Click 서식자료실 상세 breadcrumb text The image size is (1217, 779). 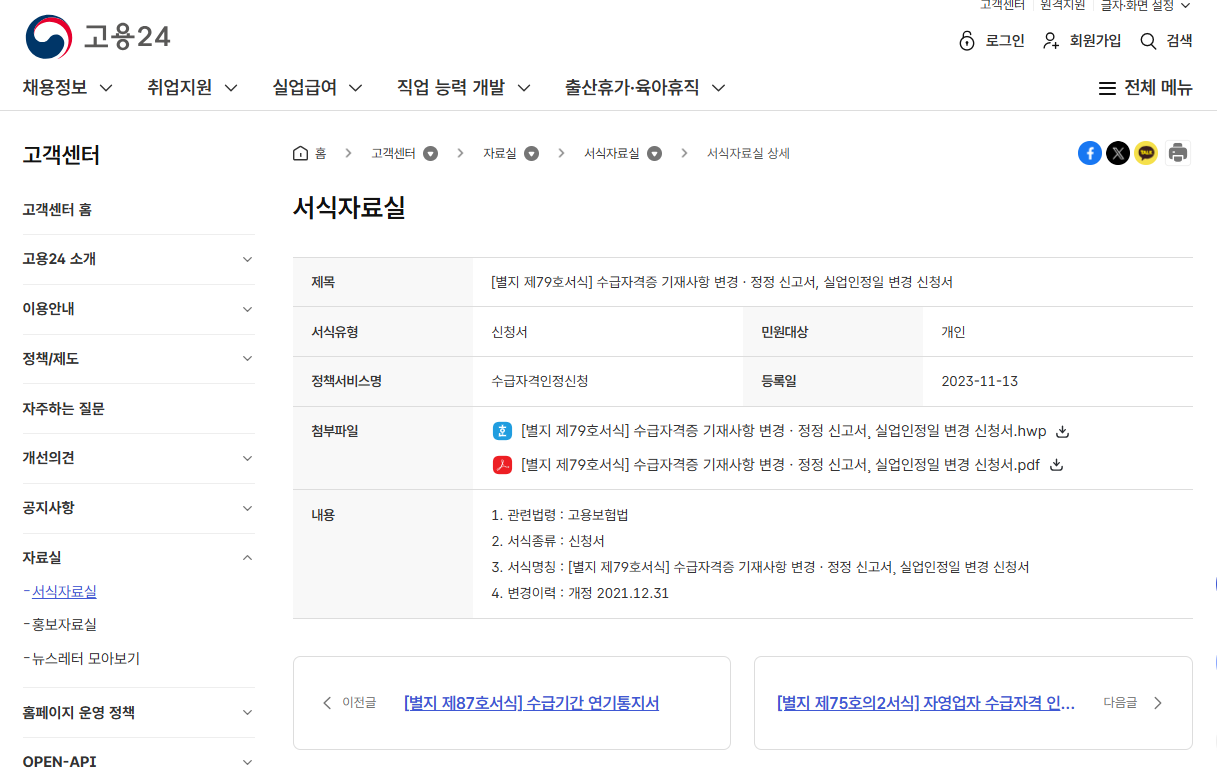tap(748, 153)
